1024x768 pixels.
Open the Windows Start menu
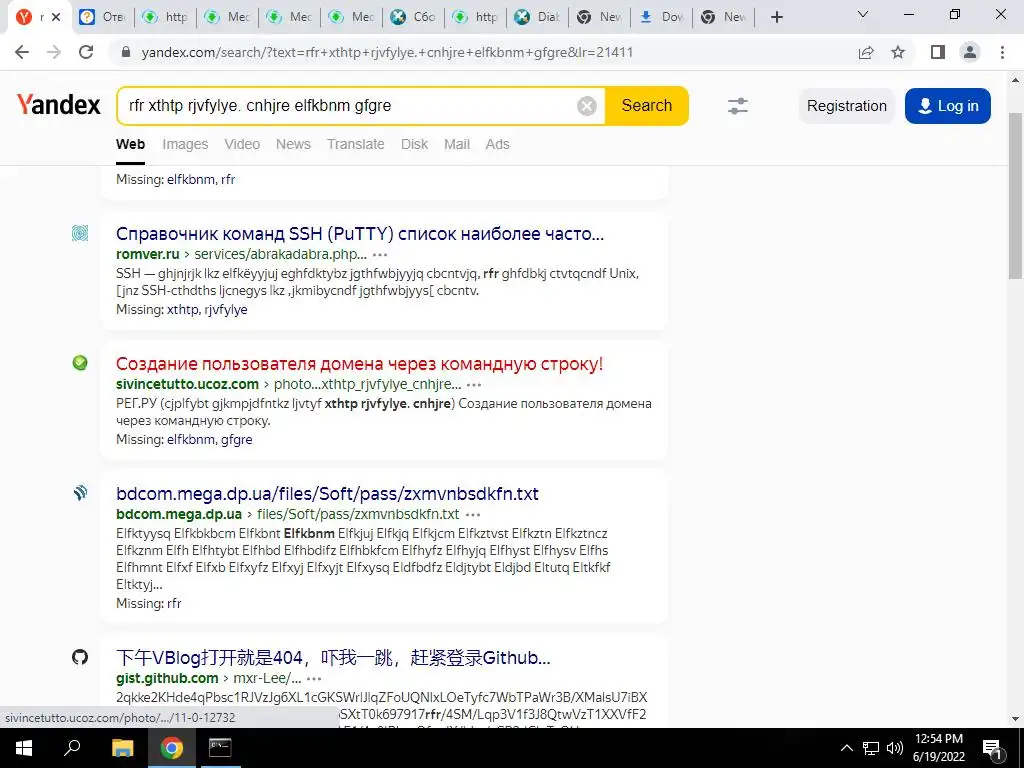click(24, 748)
